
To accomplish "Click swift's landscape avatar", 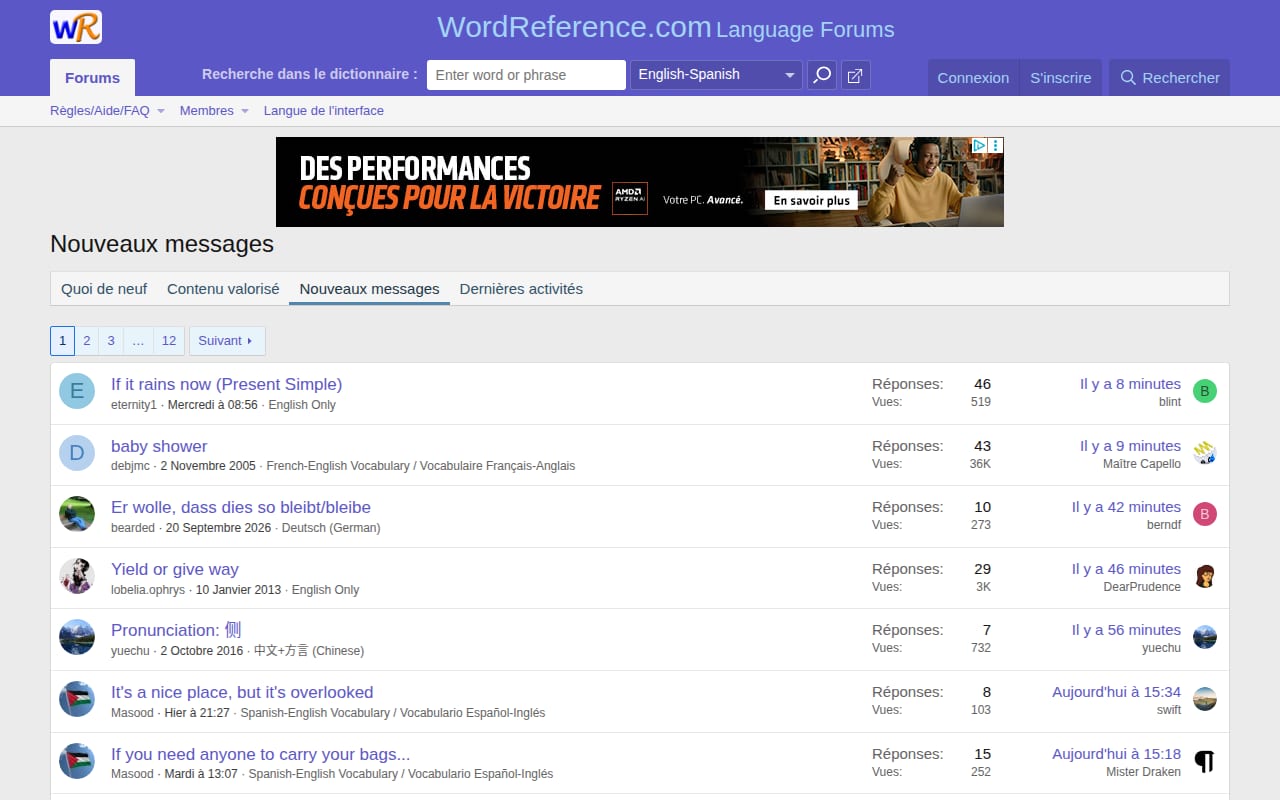I will click(x=1205, y=700).
